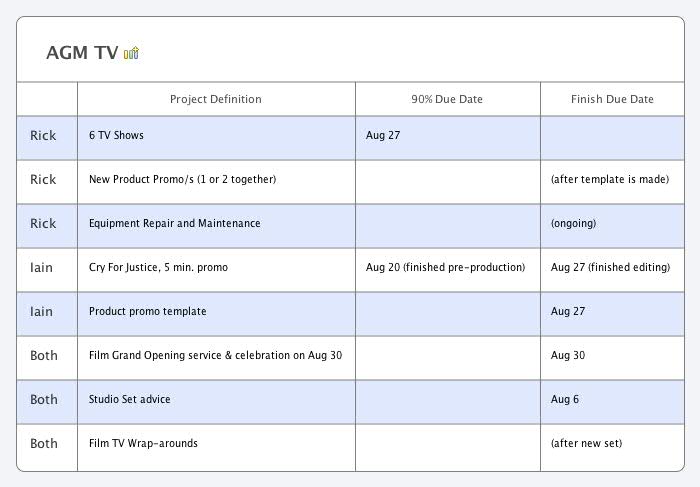Select the 90% Due Date column header

tap(447, 99)
